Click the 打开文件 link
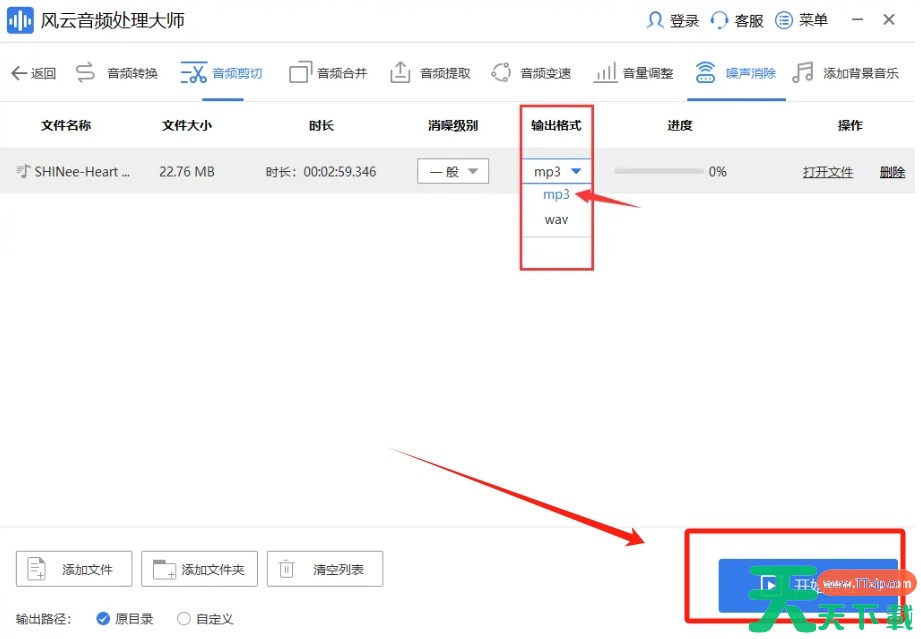The width and height of the screenshot is (921, 639). tap(827, 172)
